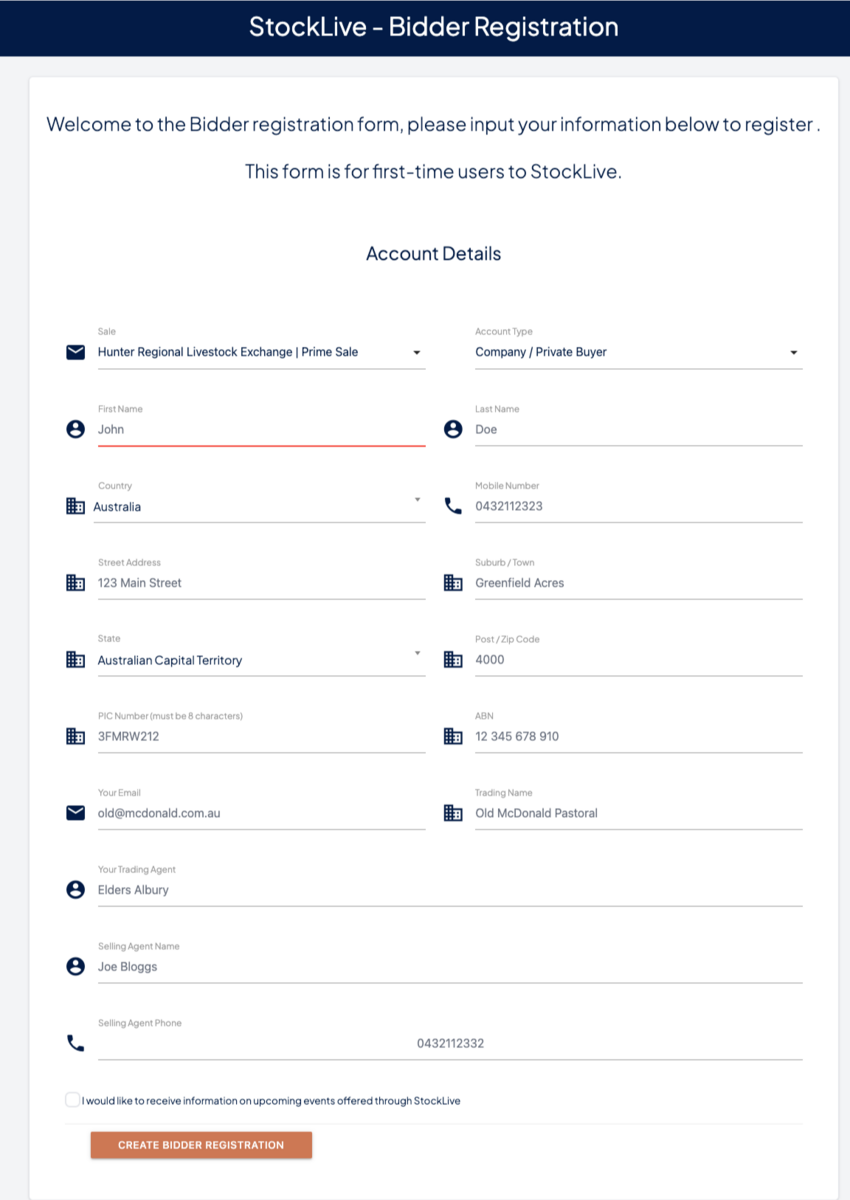The image size is (850, 1200).
Task: Click the building icon beside Trading Name
Action: [x=453, y=813]
